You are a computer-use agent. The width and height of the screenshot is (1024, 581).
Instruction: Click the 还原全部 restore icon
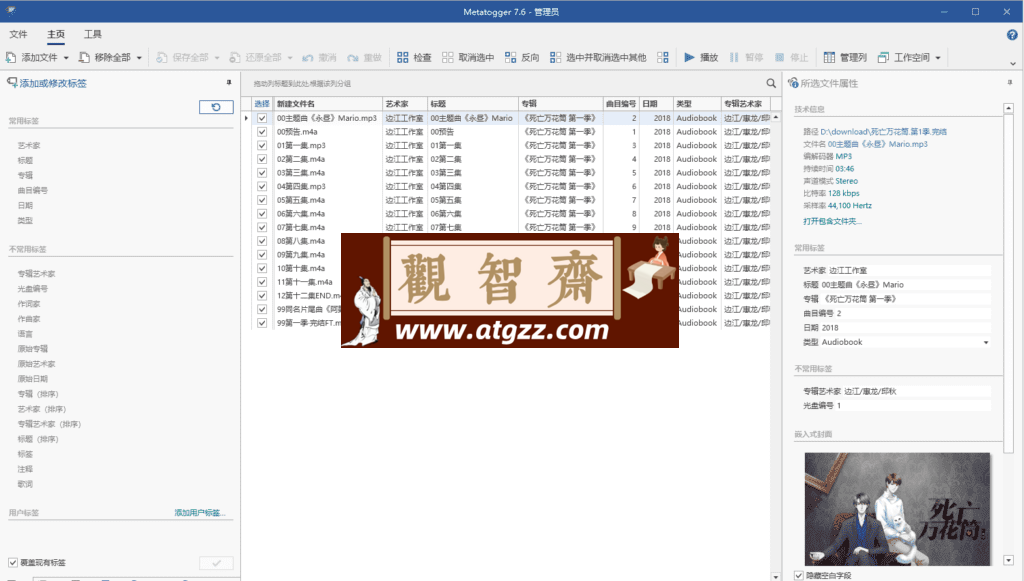coord(234,57)
